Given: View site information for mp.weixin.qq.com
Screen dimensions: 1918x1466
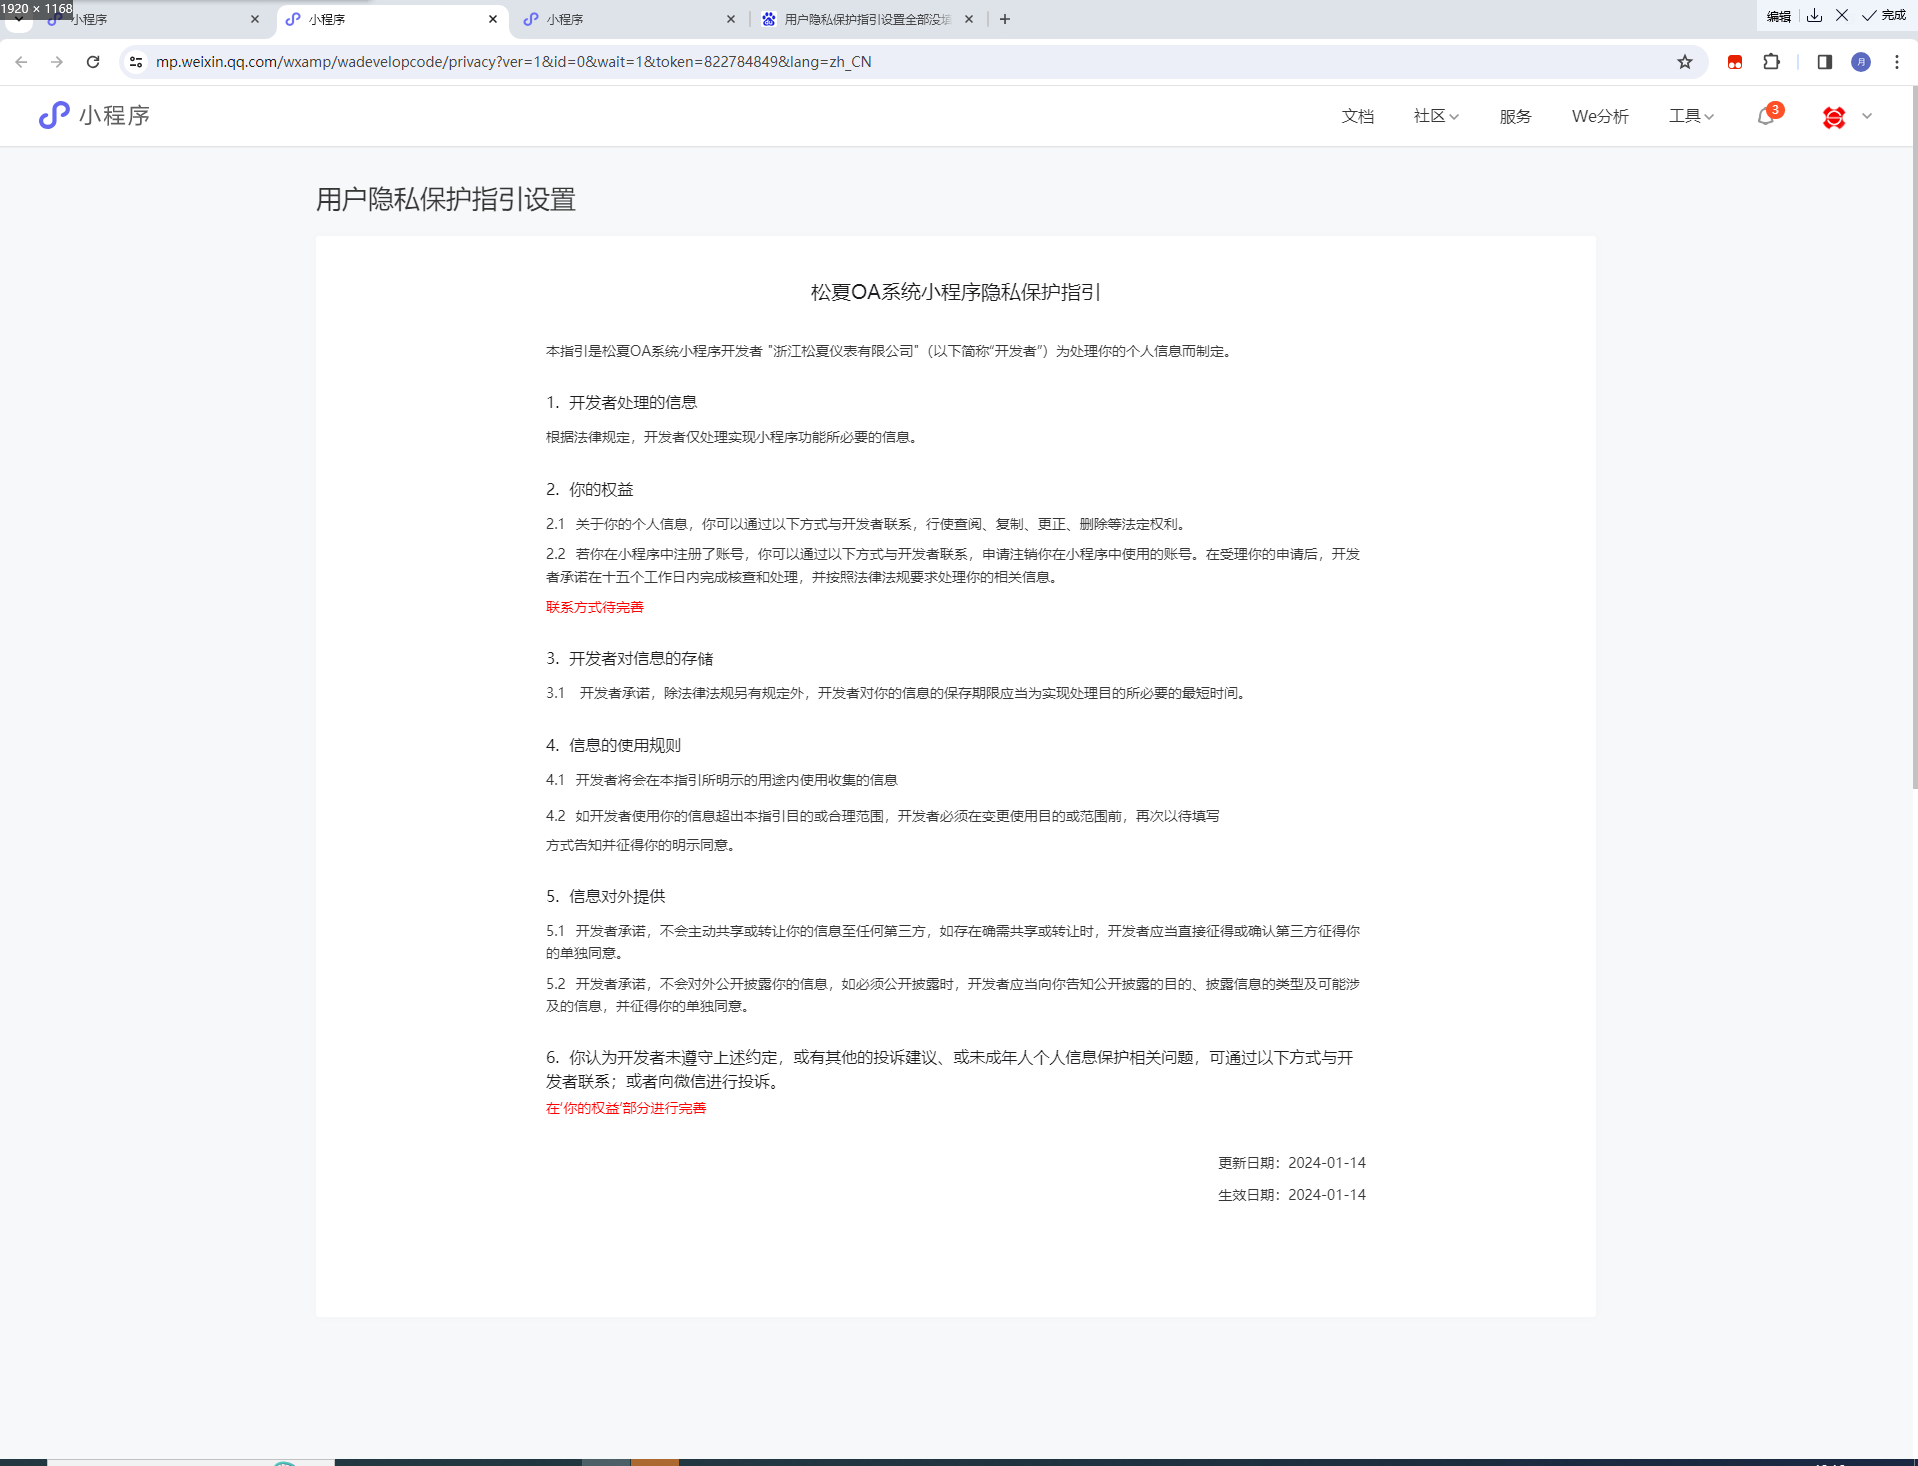Looking at the screenshot, I should (136, 62).
